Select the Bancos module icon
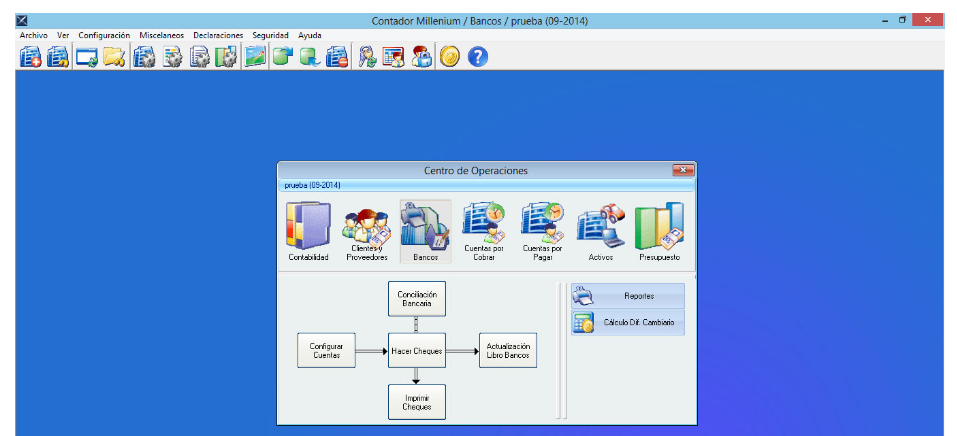 point(425,231)
